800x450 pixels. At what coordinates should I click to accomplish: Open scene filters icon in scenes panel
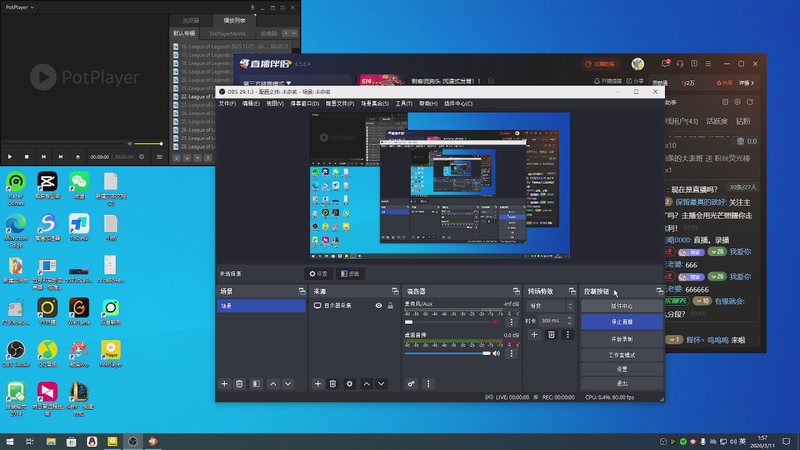[256, 384]
